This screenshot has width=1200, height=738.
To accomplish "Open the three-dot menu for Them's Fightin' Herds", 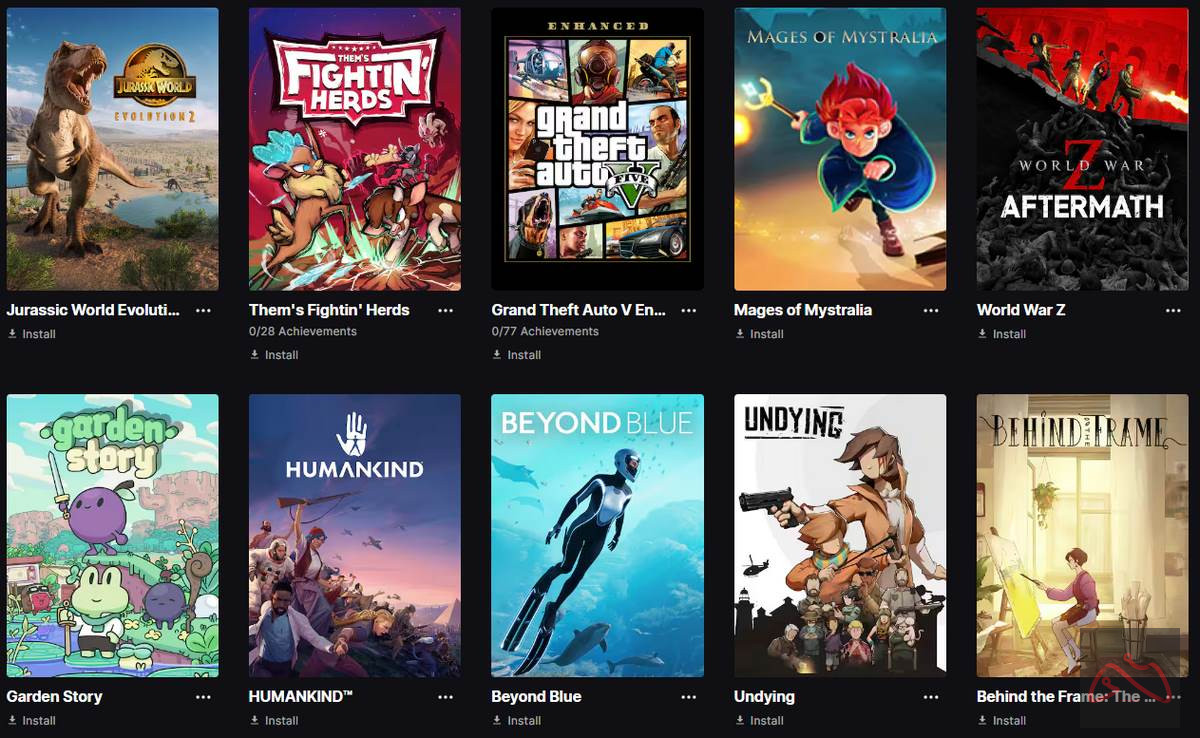I will [x=446, y=310].
